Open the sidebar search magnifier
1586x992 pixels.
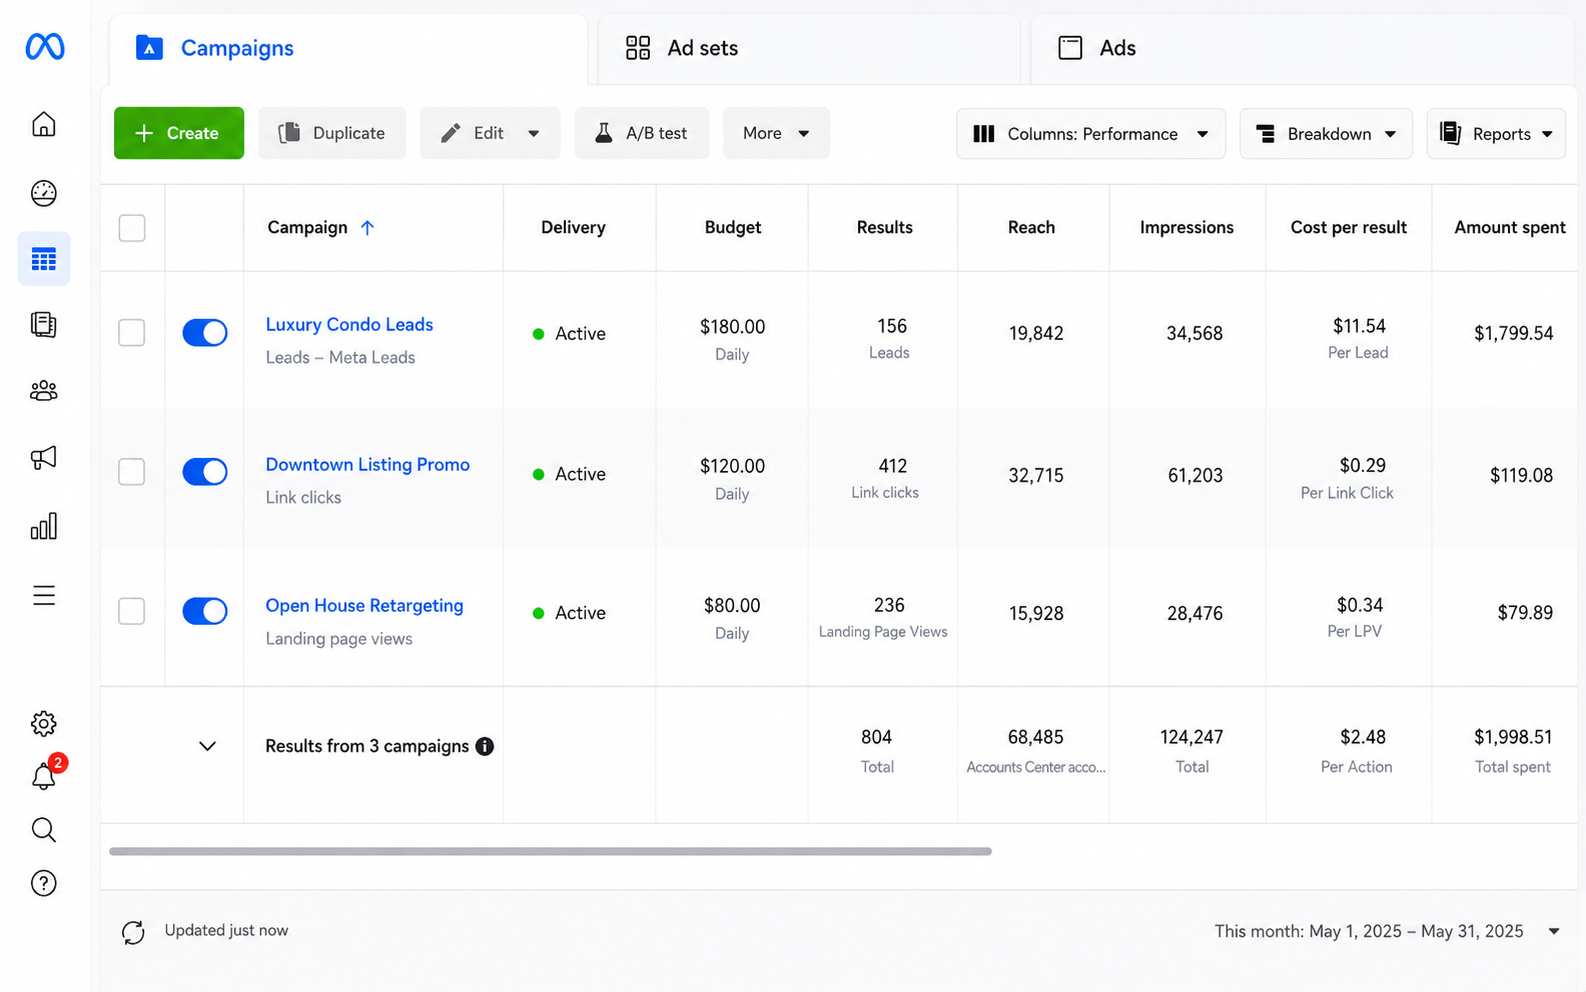[x=44, y=830]
